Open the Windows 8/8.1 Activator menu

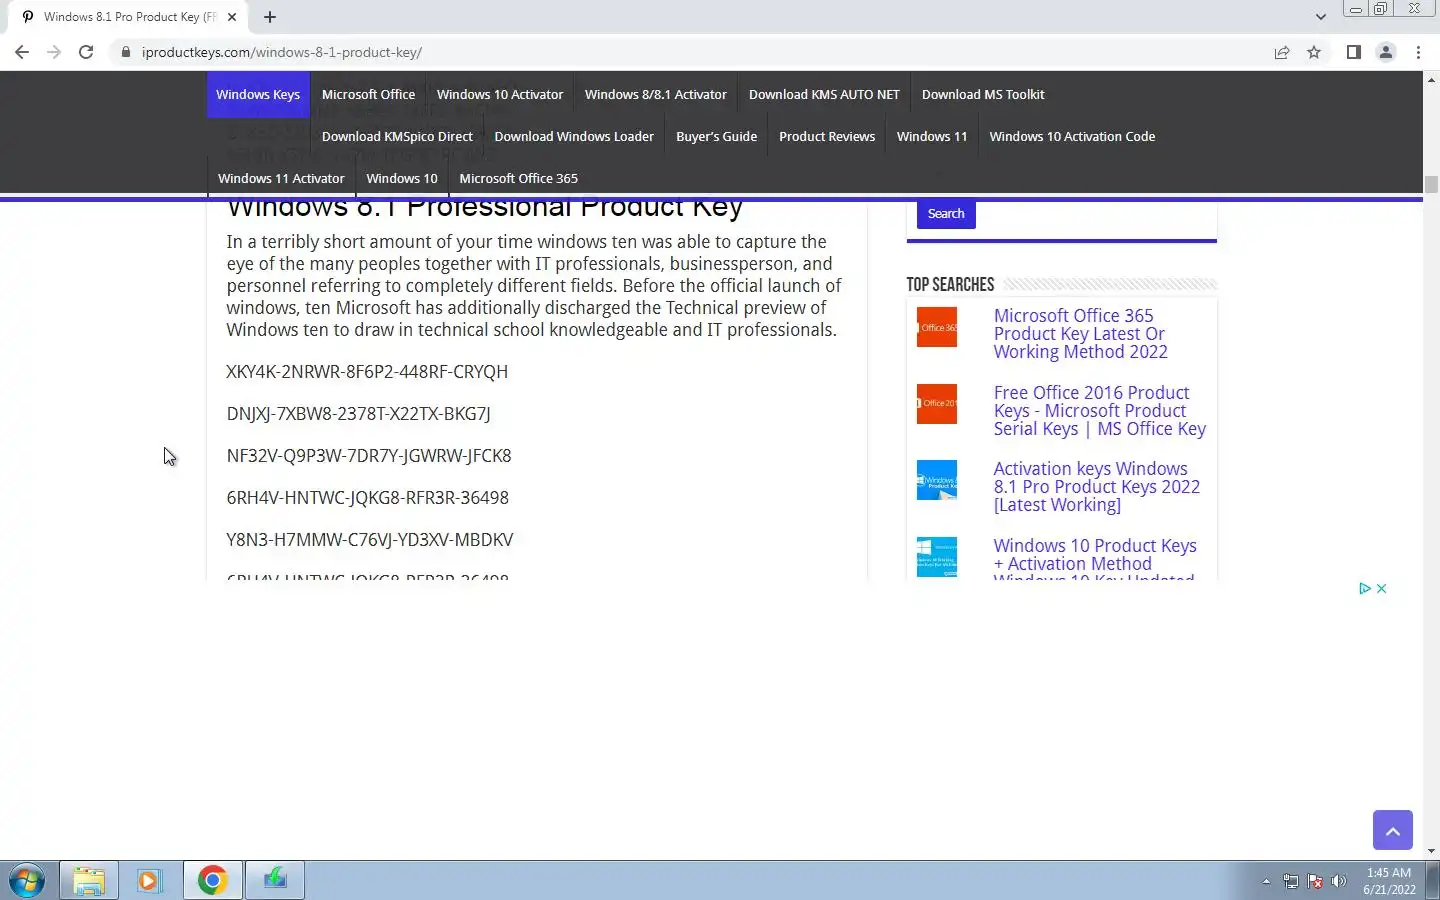(x=656, y=94)
